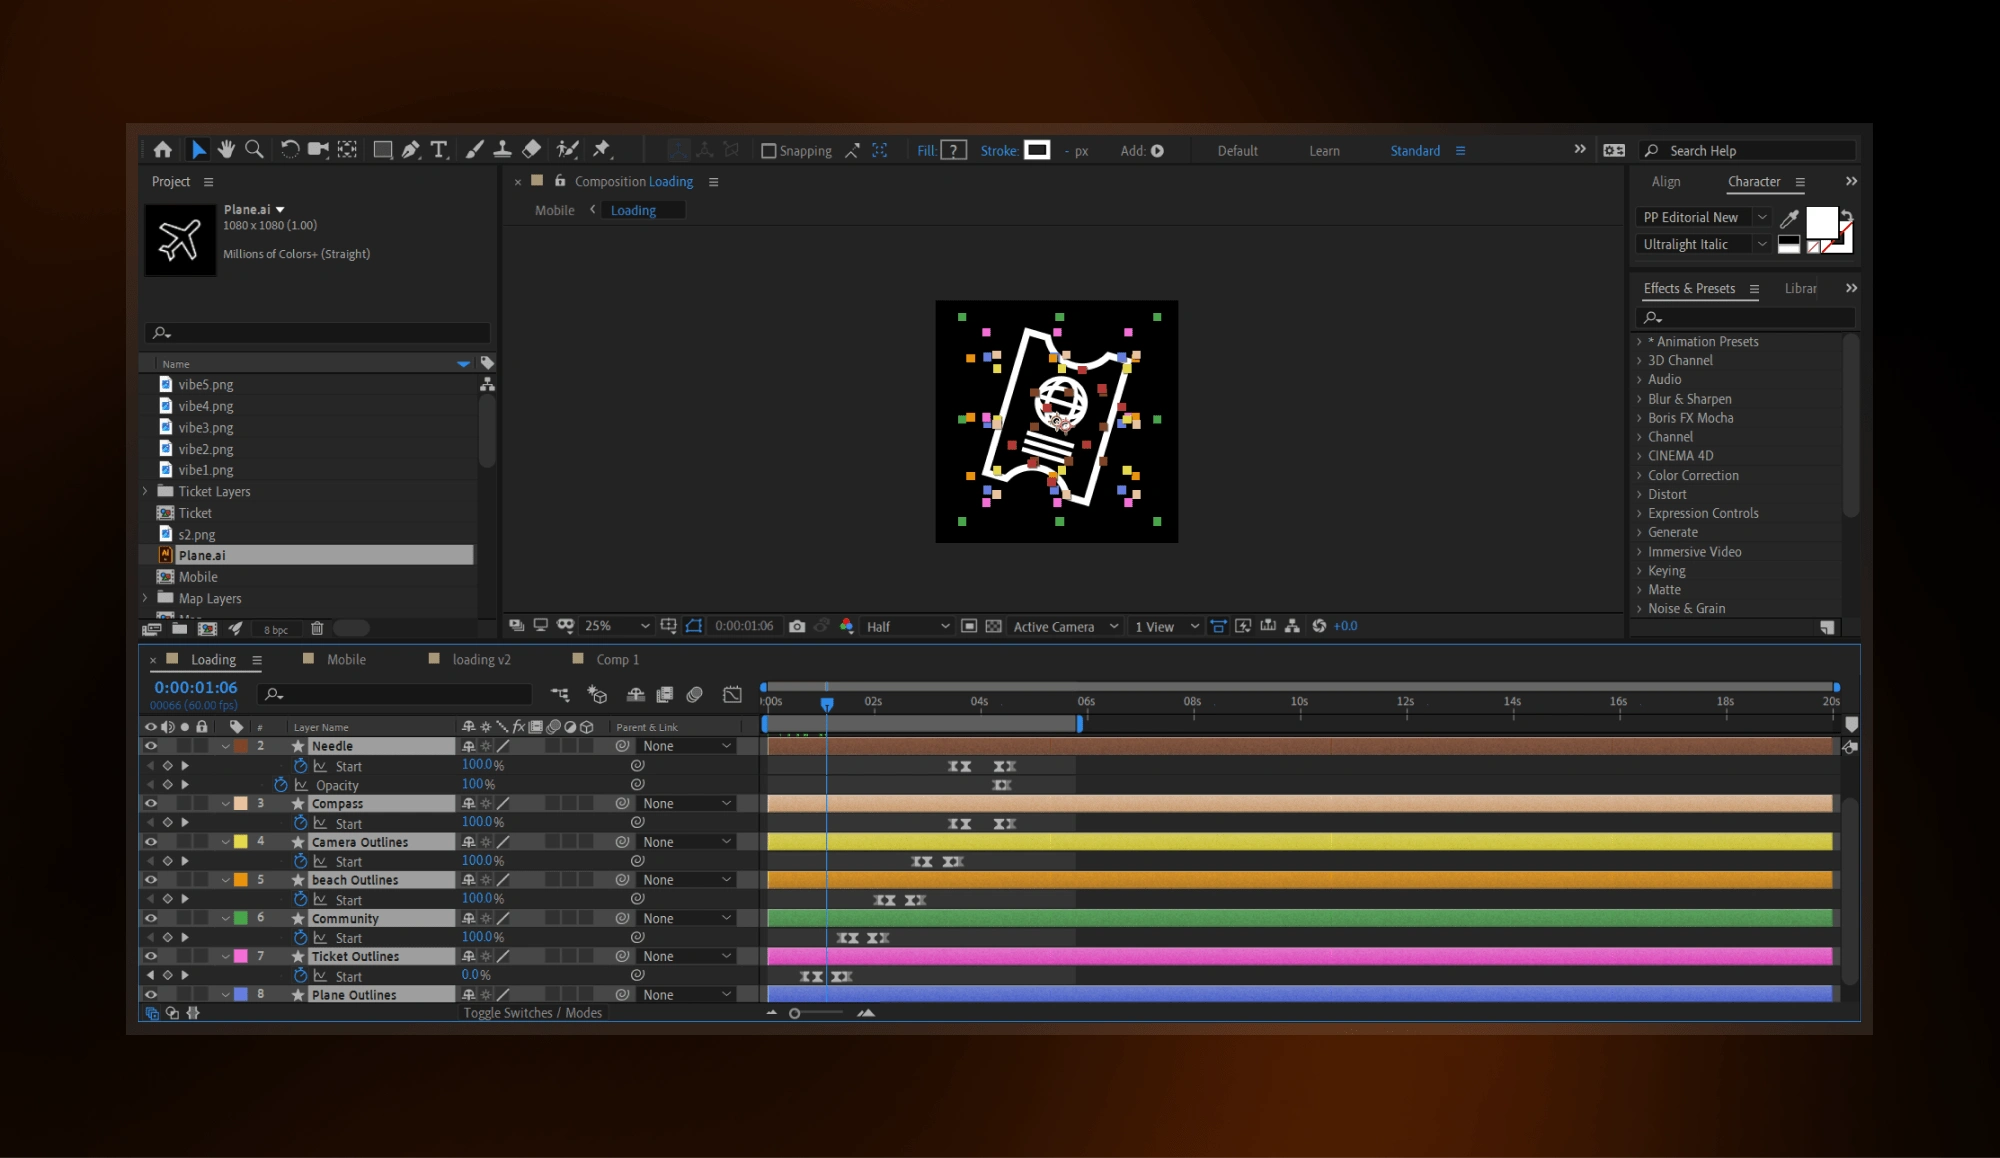The width and height of the screenshot is (2000, 1158).
Task: Toggle visibility of Compass layer
Action: pyautogui.click(x=152, y=802)
